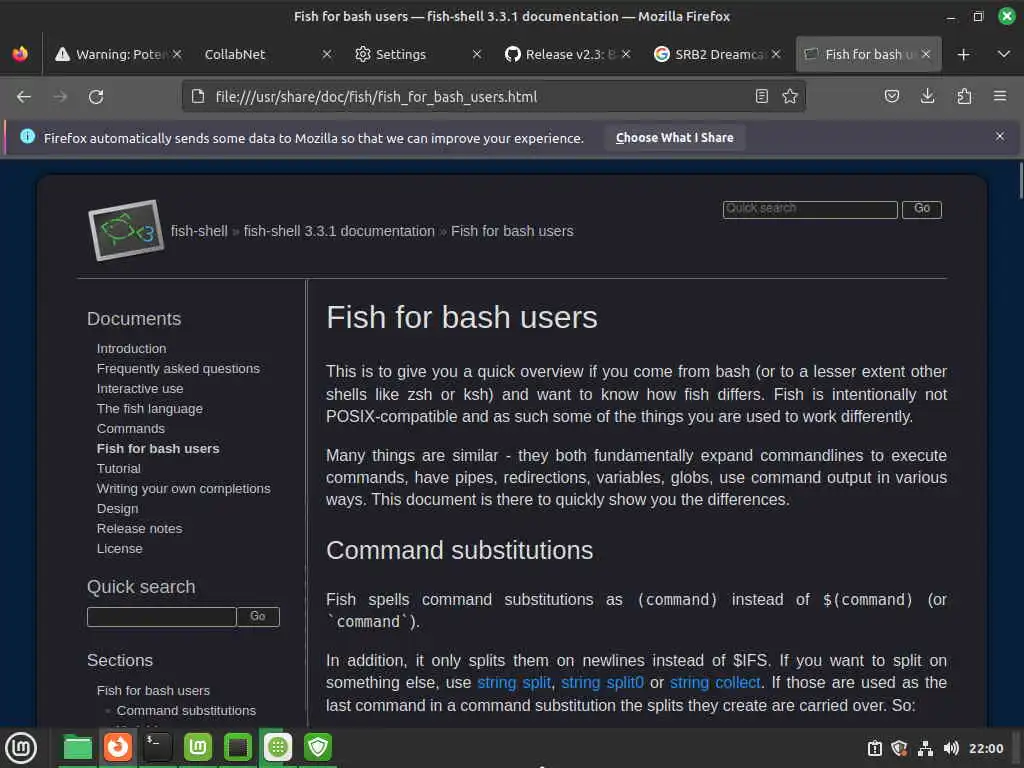This screenshot has width=1024, height=768.
Task: Focus the sidebar Quick search input
Action: (161, 617)
